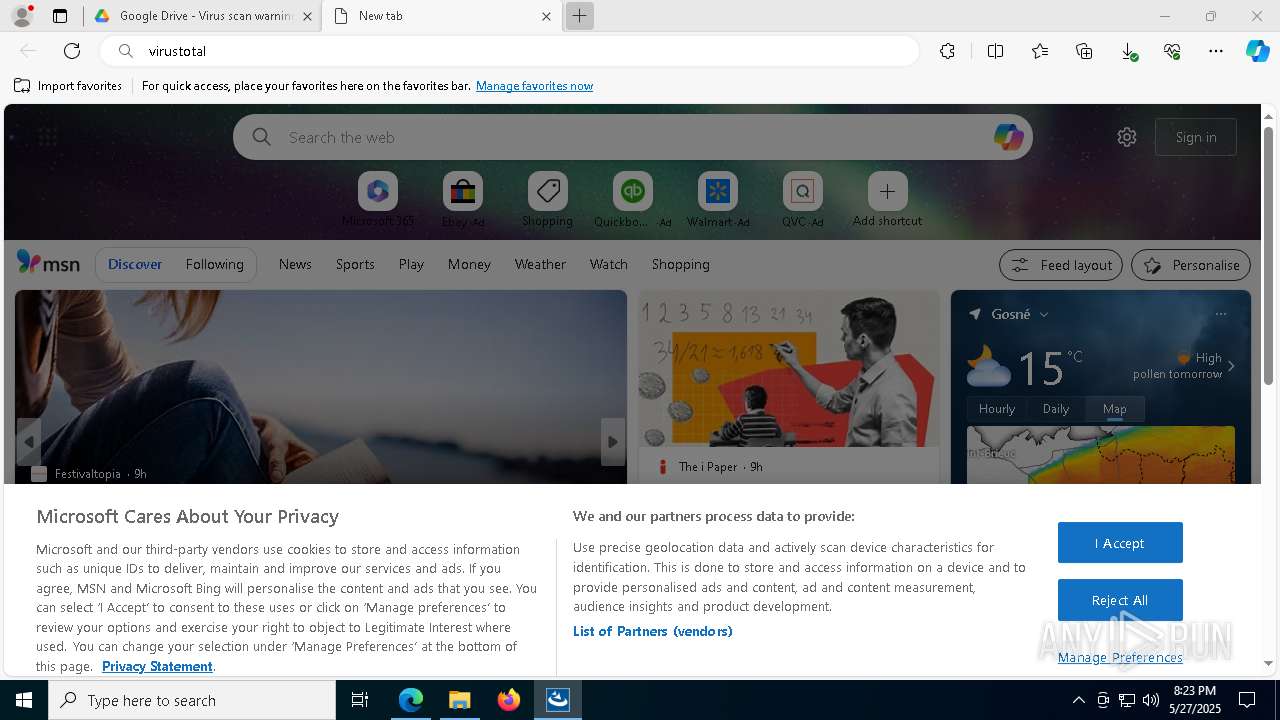Open the Sports menu item
This screenshot has width=1280, height=720.
tap(355, 264)
